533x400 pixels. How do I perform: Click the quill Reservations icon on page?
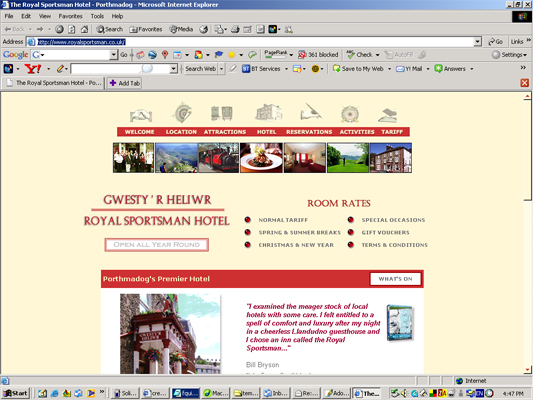[311, 112]
